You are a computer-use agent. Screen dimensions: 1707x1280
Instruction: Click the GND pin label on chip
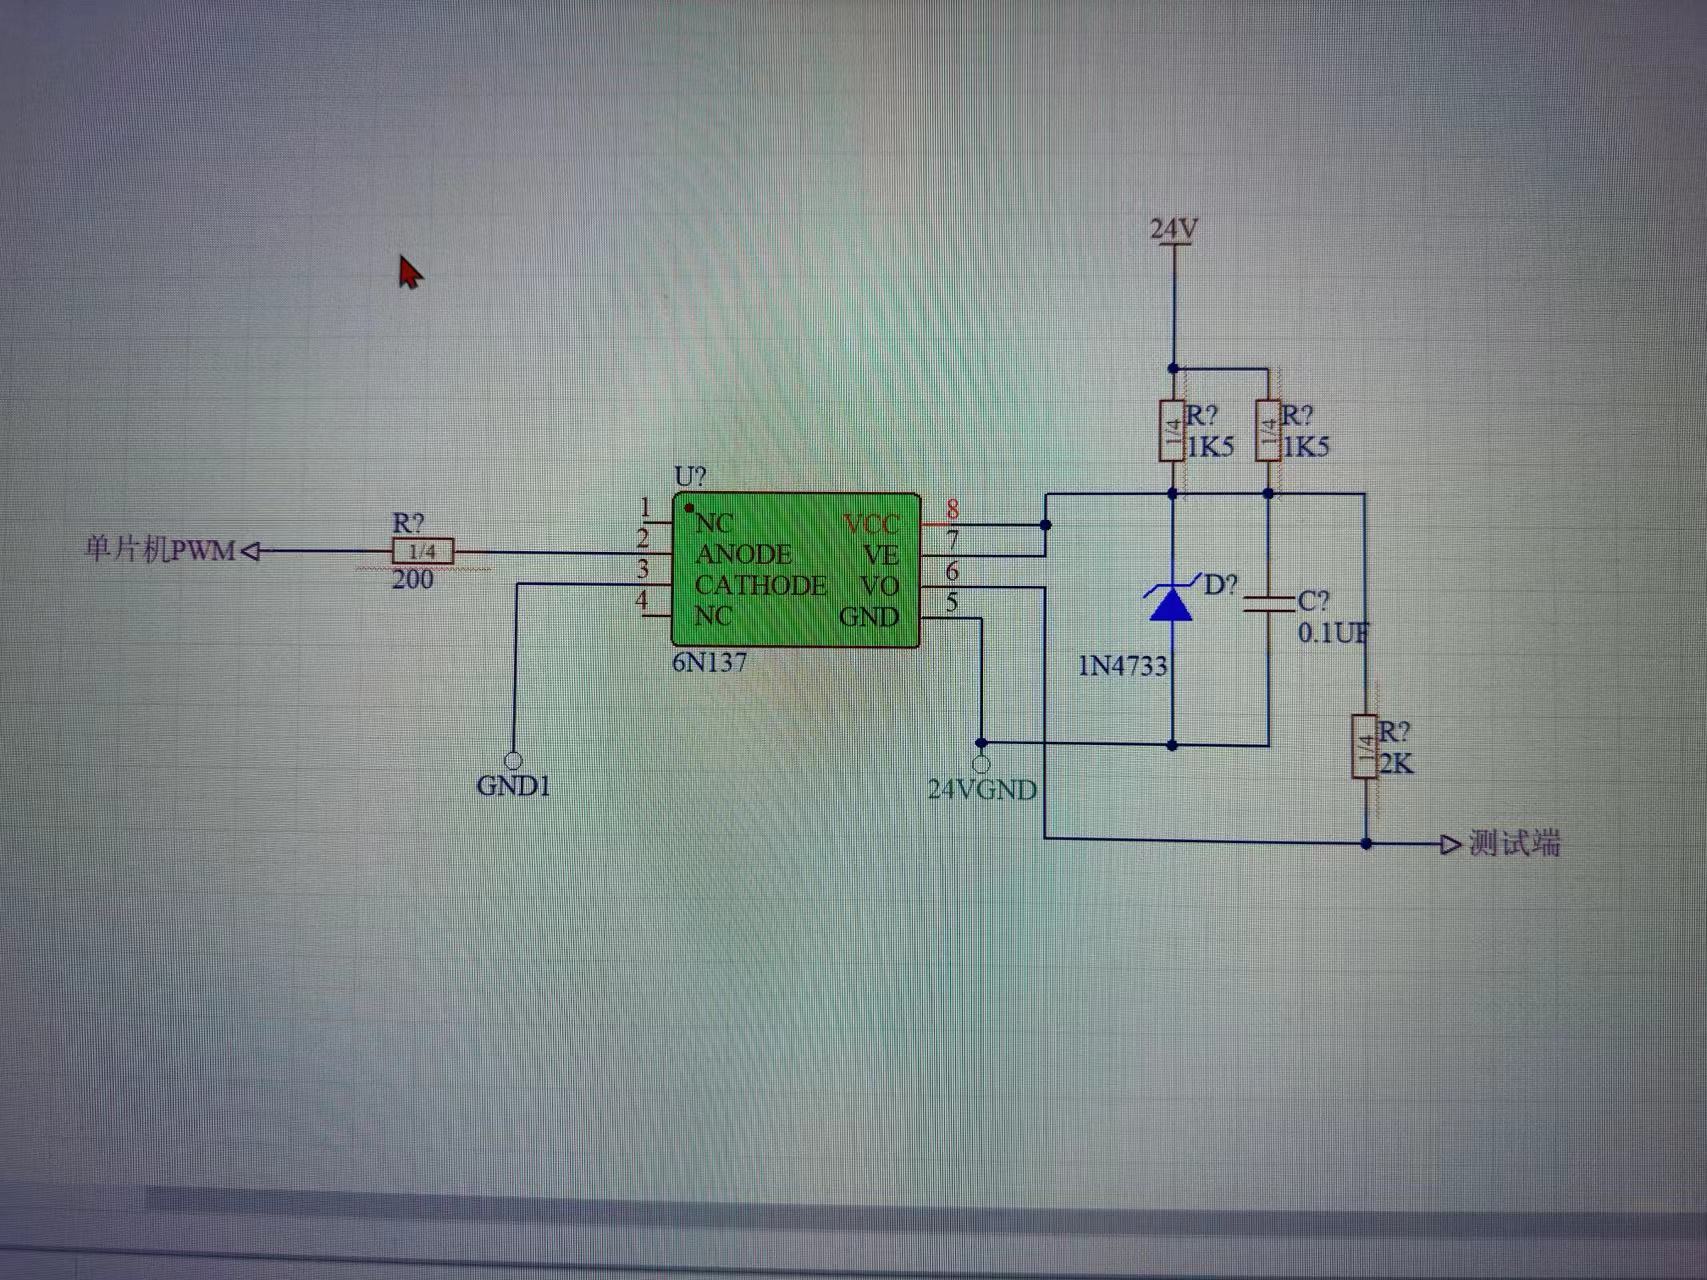[869, 617]
